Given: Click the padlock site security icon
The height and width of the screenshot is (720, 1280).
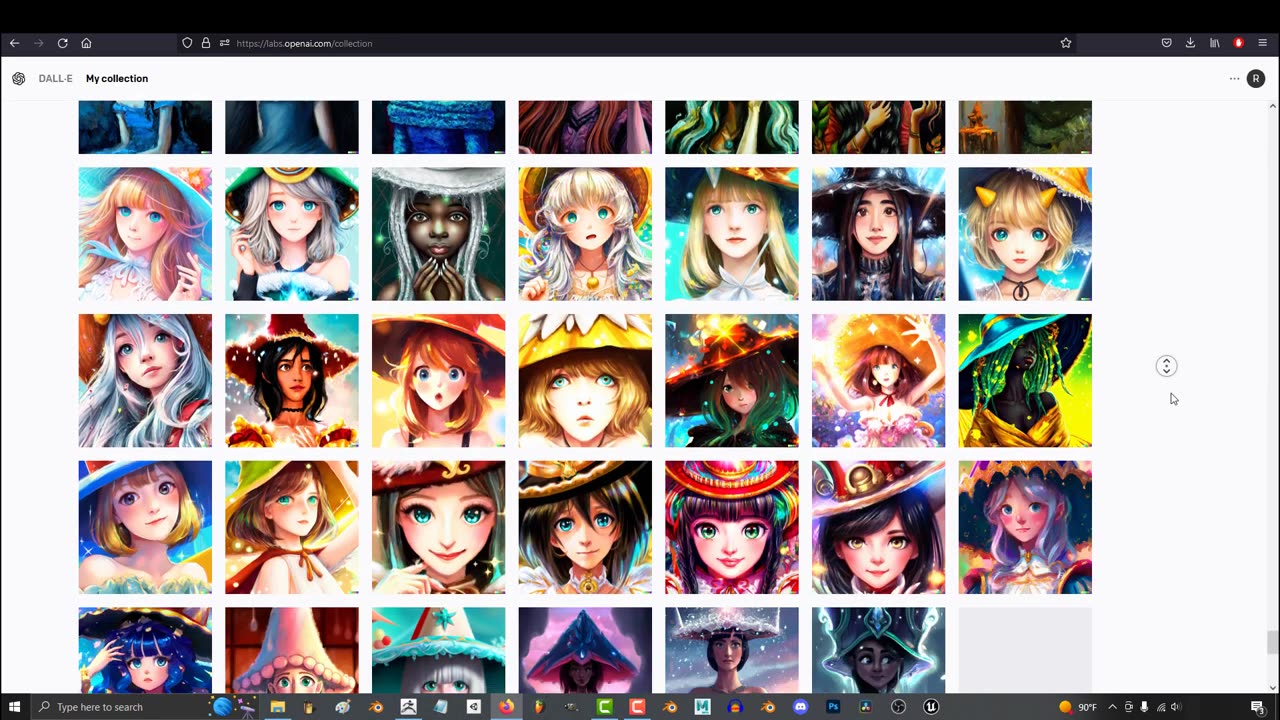Looking at the screenshot, I should pos(206,43).
